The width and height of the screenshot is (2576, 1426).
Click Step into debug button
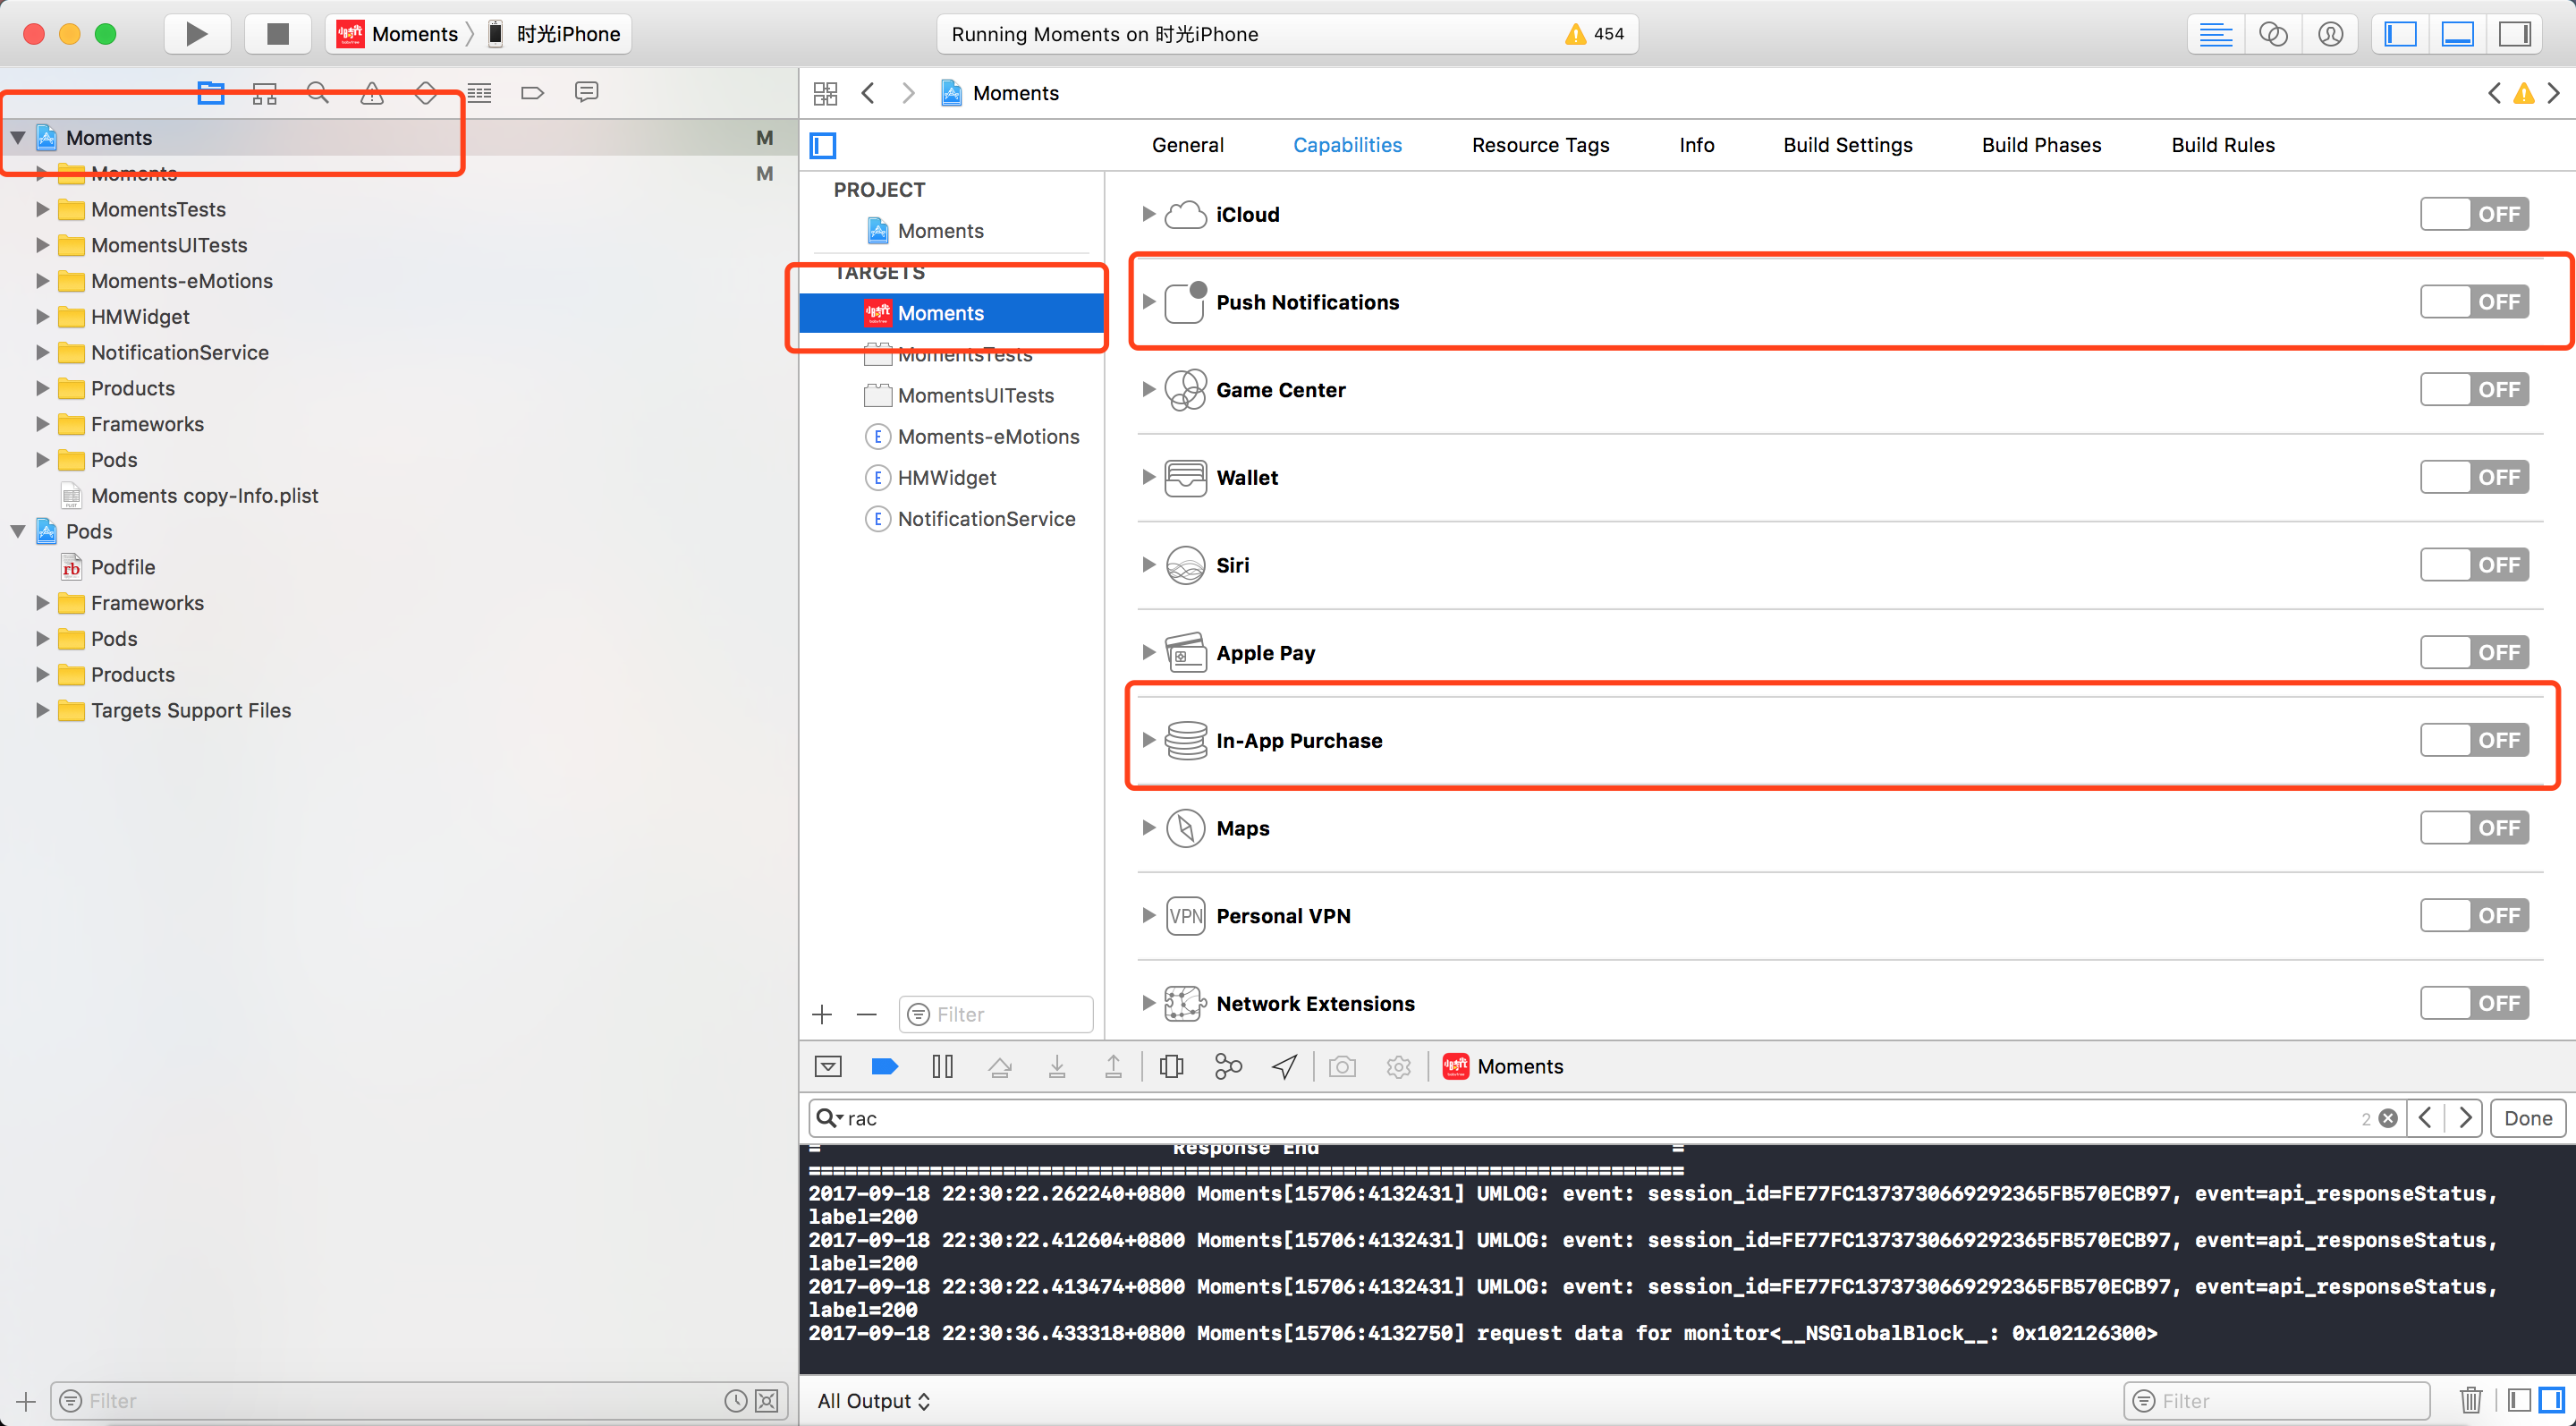1056,1066
